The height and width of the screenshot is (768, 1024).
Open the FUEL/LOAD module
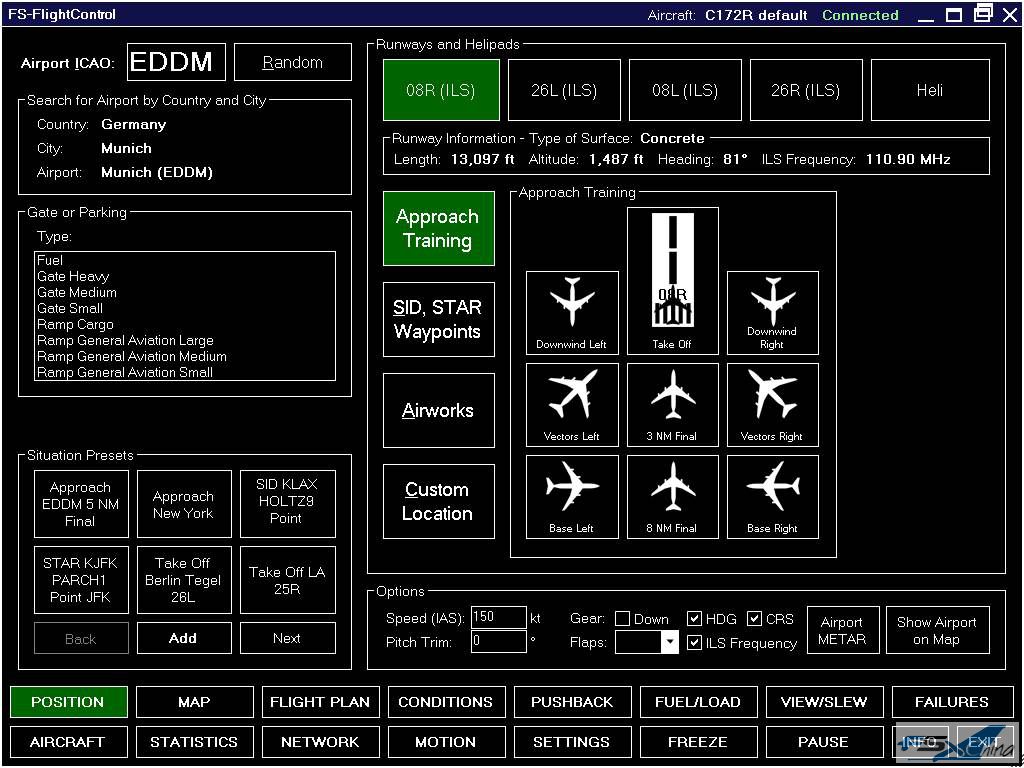click(699, 702)
